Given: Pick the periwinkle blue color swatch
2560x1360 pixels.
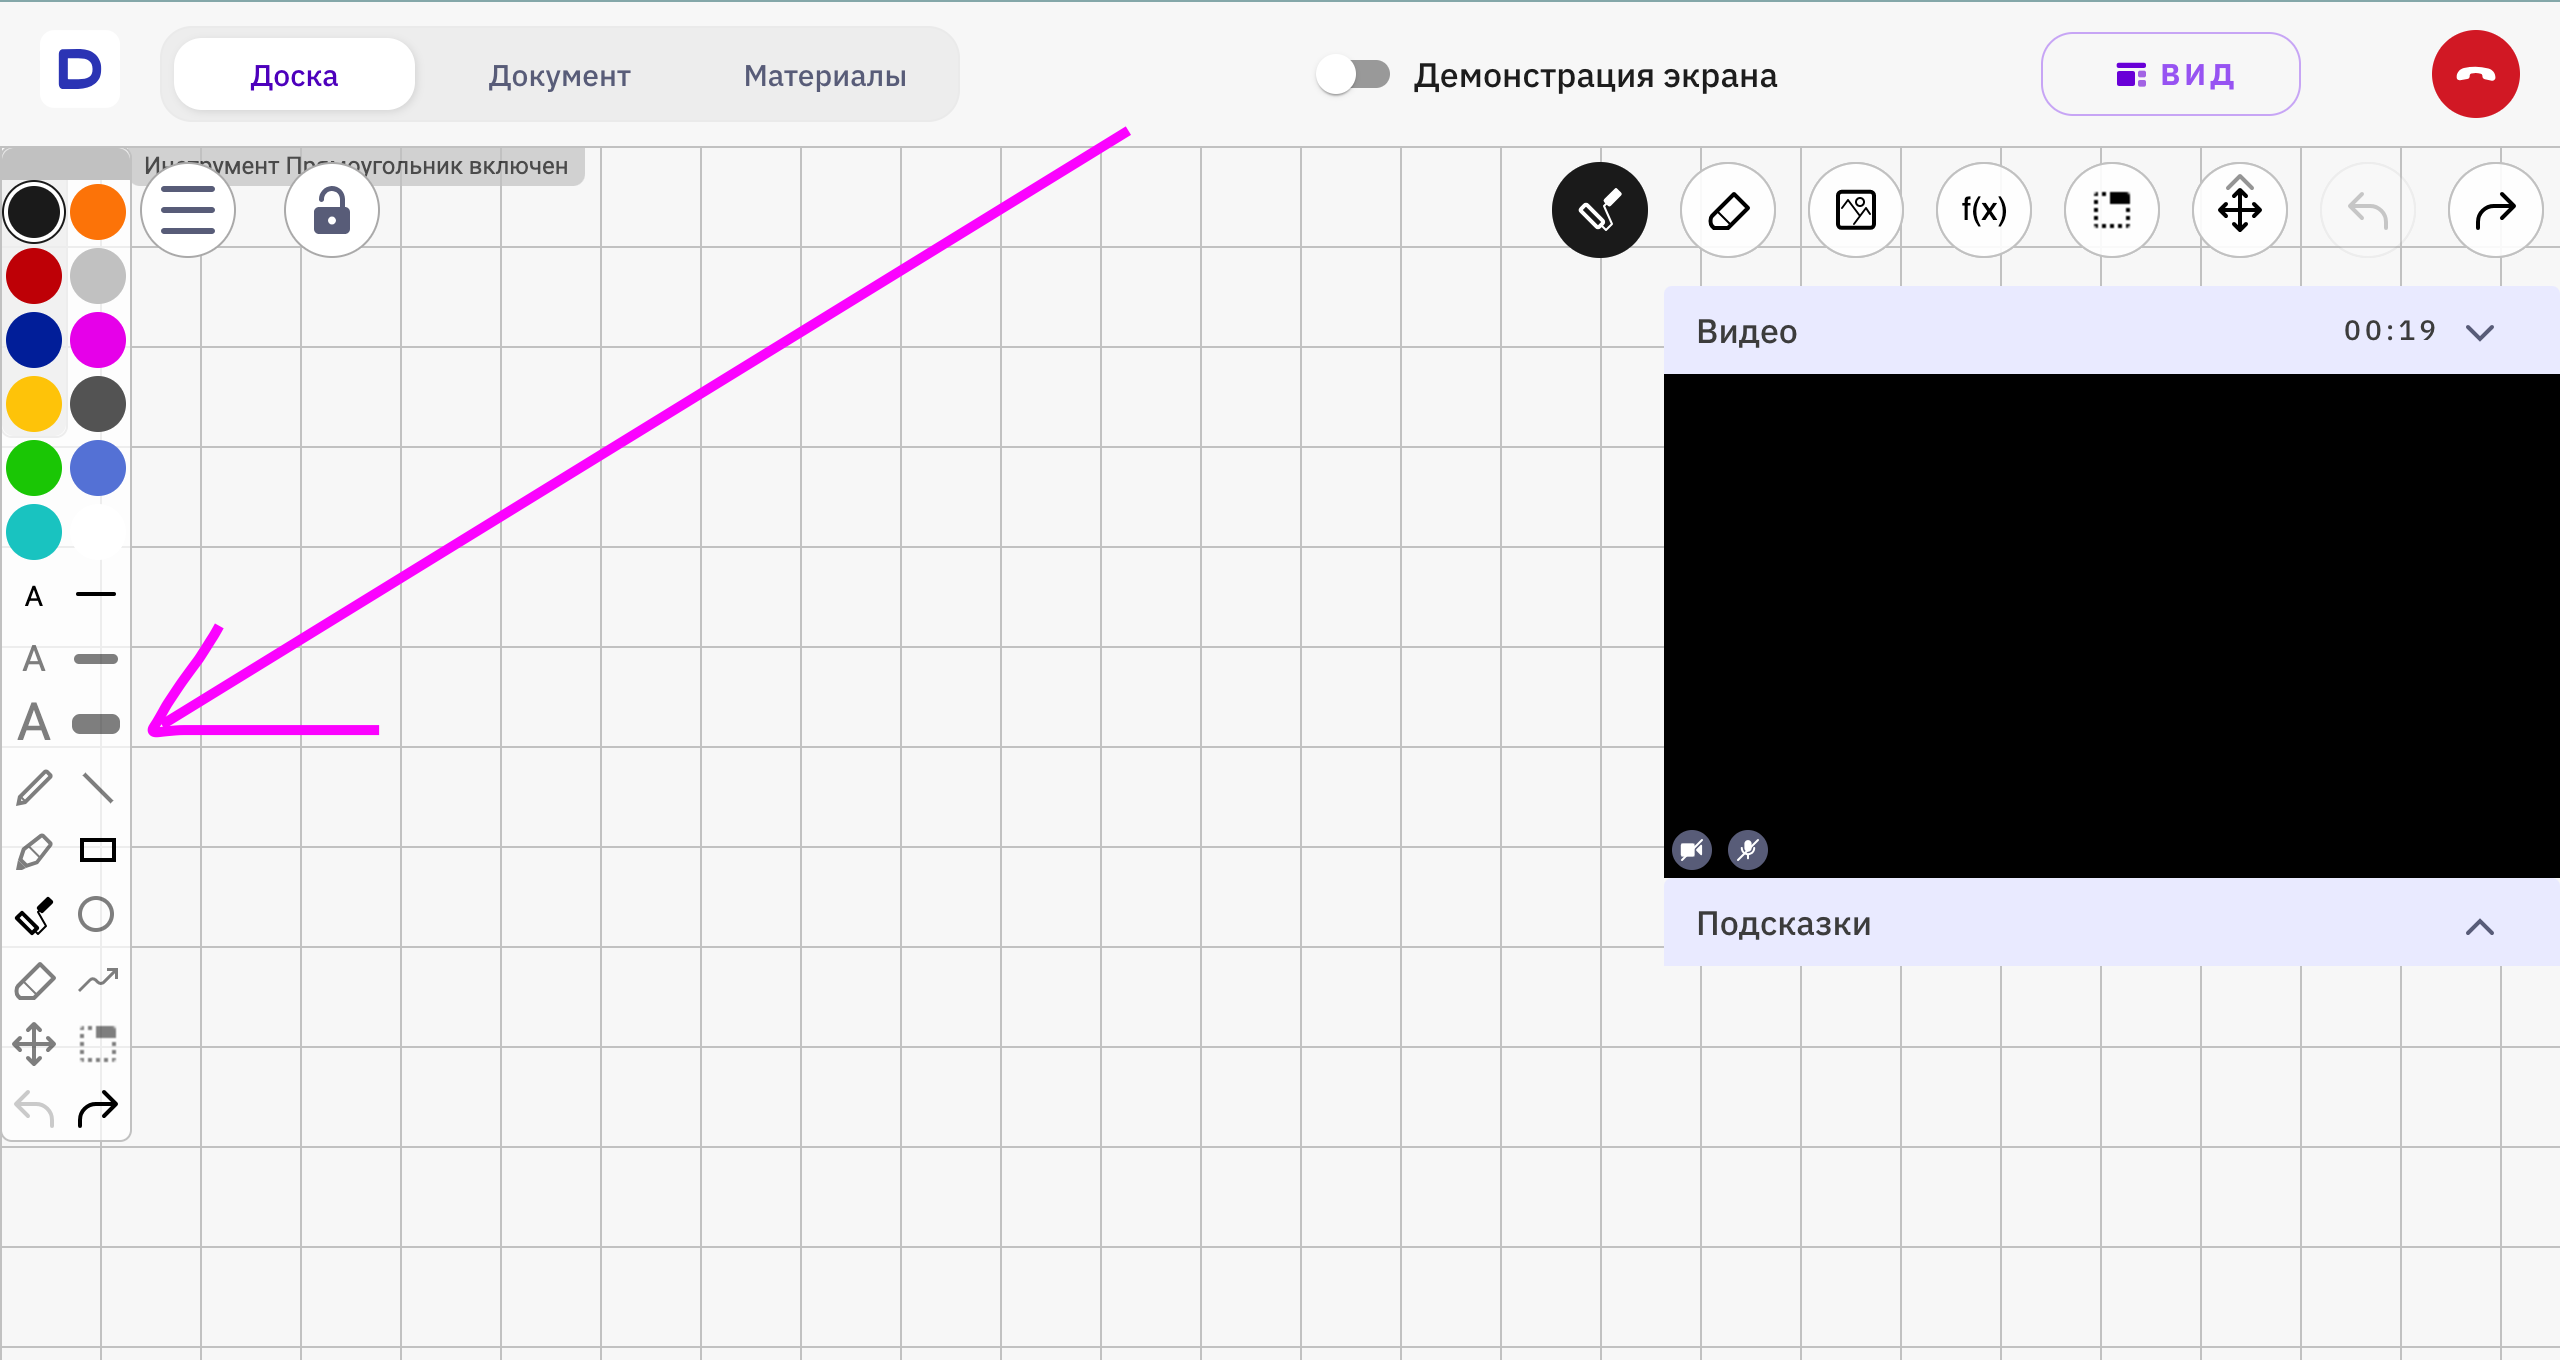Looking at the screenshot, I should [x=98, y=468].
